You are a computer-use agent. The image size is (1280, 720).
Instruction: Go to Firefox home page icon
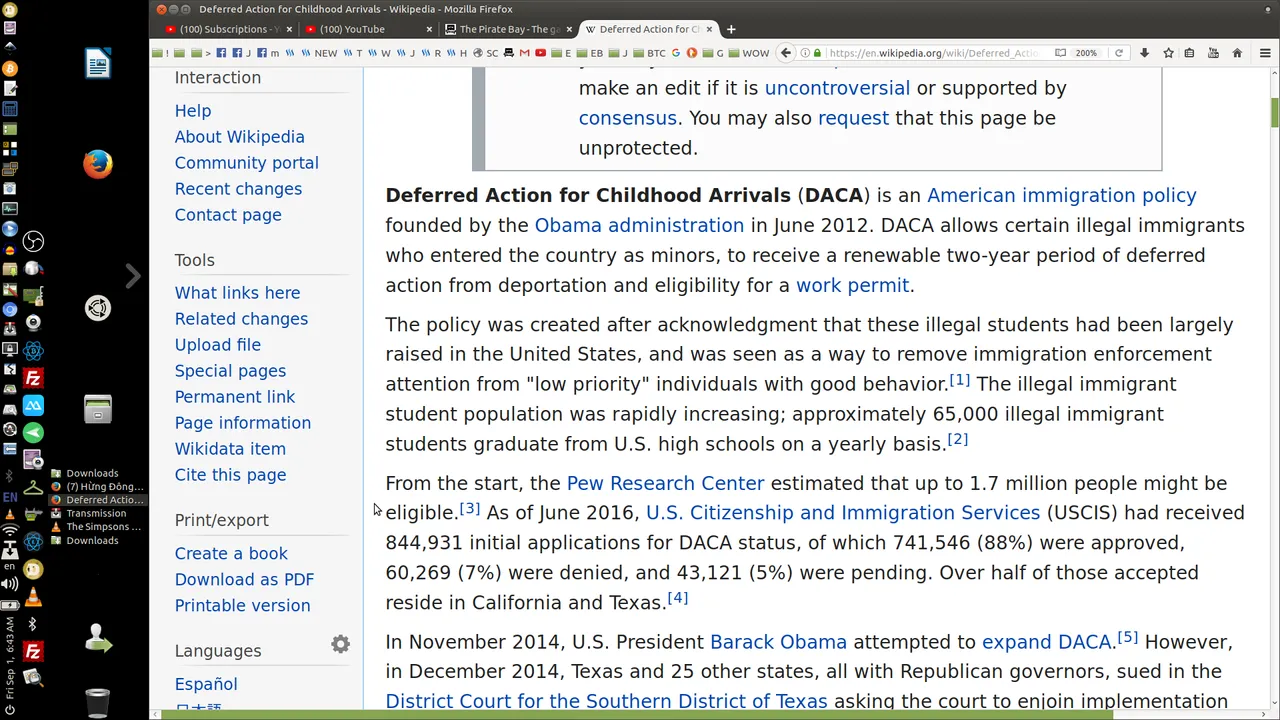[x=1237, y=53]
